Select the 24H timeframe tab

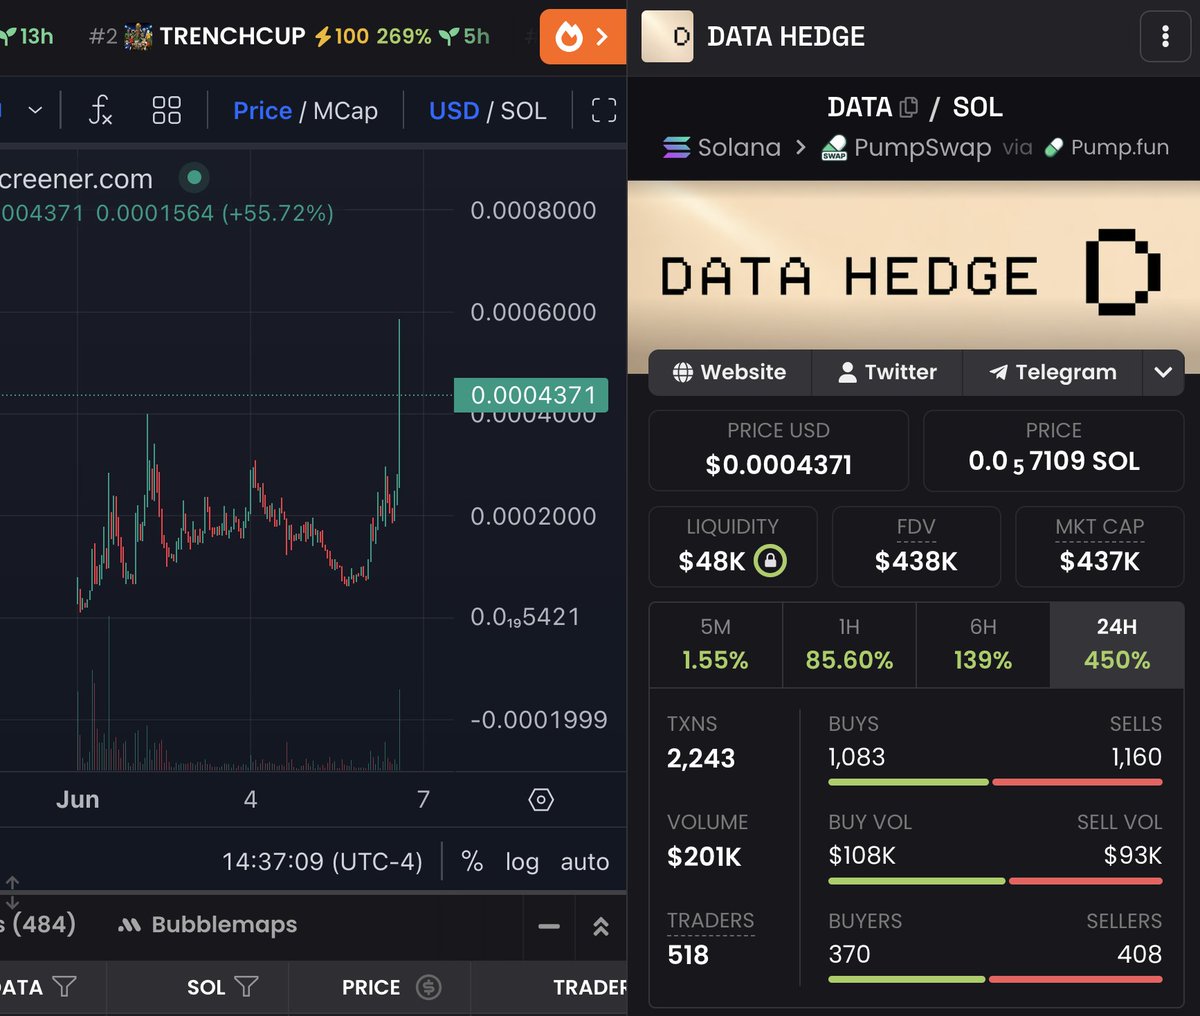click(x=1117, y=645)
